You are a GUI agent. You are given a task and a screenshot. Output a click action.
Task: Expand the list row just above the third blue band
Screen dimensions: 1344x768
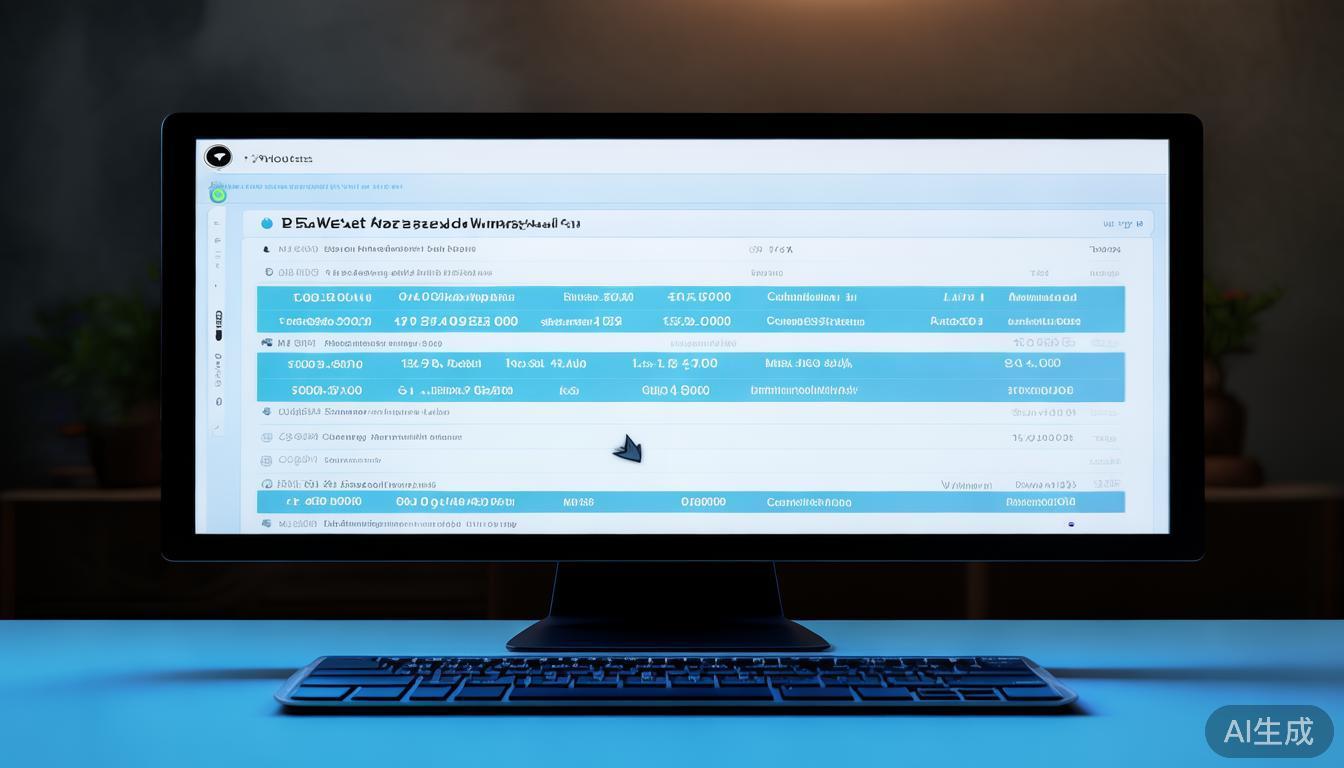[x=266, y=343]
